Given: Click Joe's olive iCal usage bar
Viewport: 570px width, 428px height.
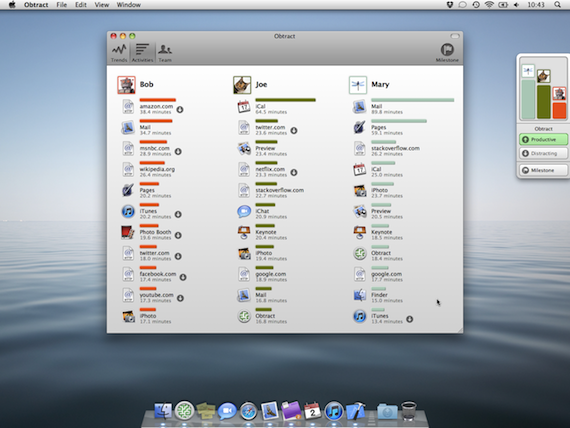Looking at the screenshot, I should point(285,100).
